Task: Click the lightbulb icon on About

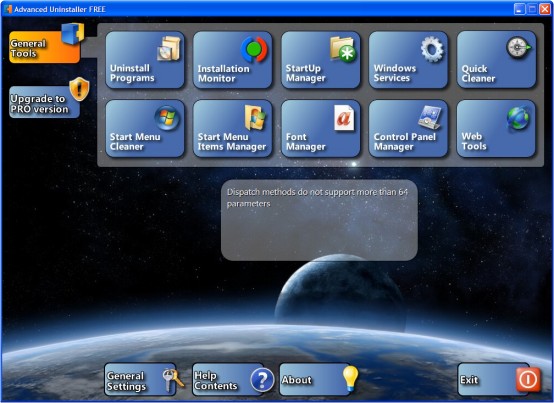Action: (350, 378)
